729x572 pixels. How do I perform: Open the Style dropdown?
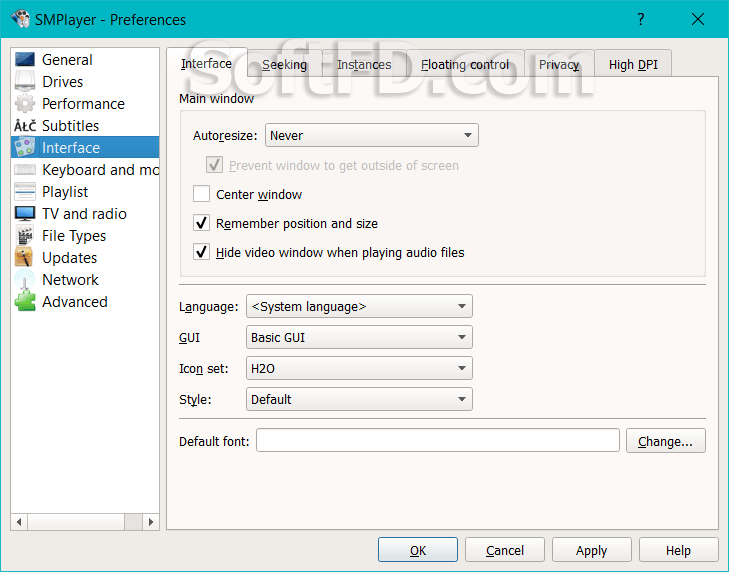coord(359,399)
